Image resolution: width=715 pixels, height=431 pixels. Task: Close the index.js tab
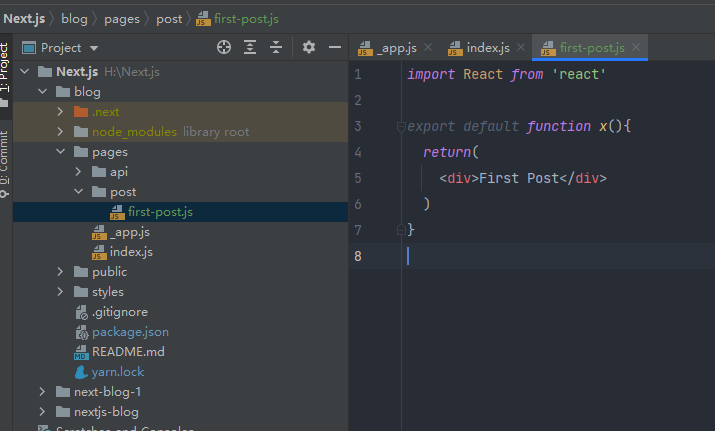tap(521, 47)
